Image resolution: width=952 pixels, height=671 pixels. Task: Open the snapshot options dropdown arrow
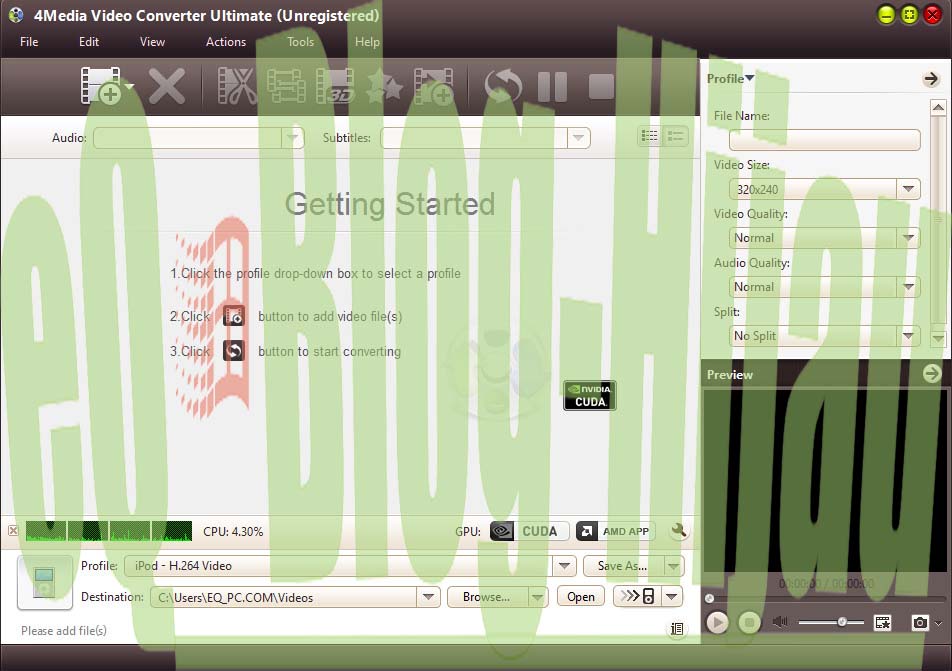click(939, 623)
